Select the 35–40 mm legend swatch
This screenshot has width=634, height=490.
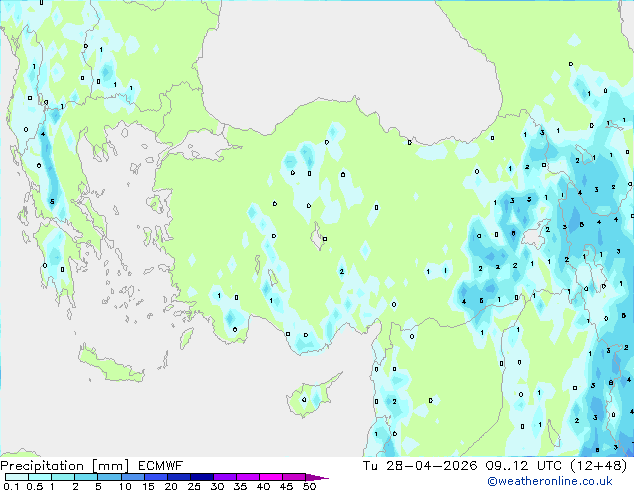[247, 477]
